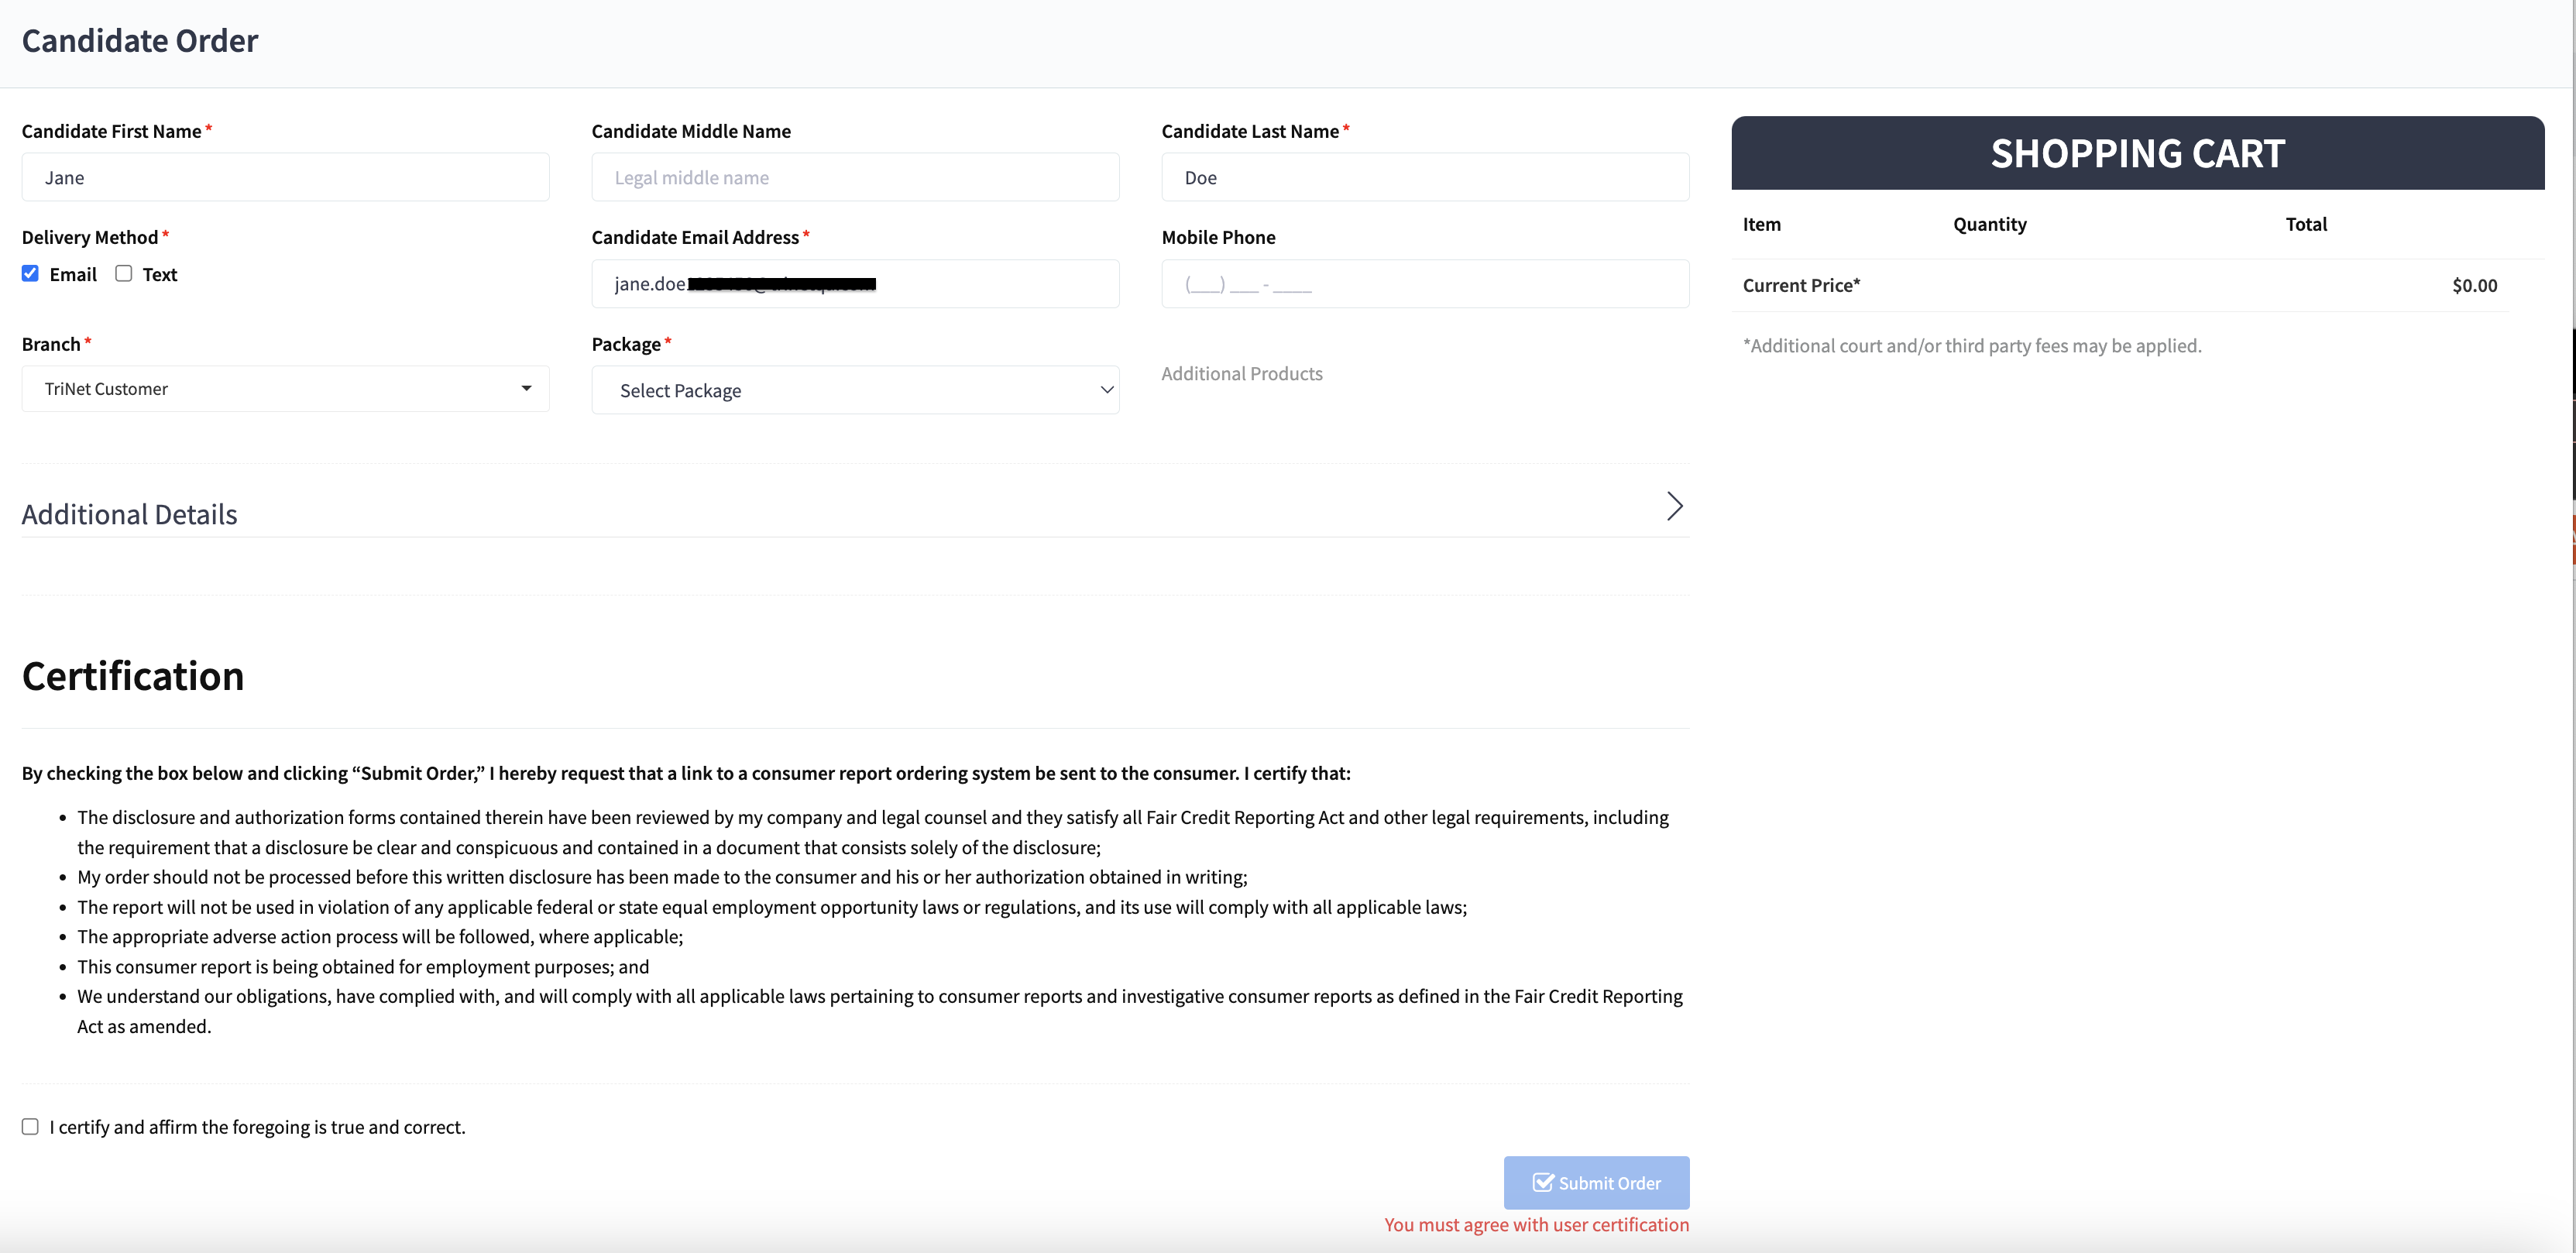Enable the Text delivery checkbox

coord(124,274)
